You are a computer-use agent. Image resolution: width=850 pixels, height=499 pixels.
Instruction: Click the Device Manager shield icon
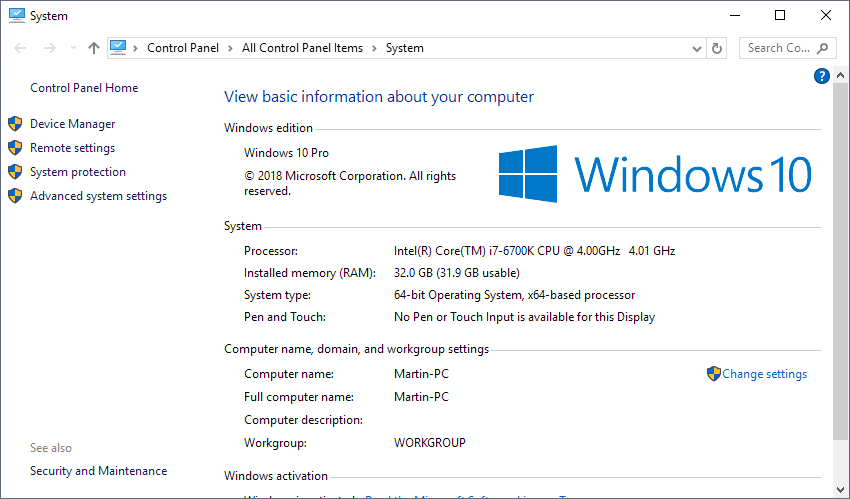click(x=15, y=124)
